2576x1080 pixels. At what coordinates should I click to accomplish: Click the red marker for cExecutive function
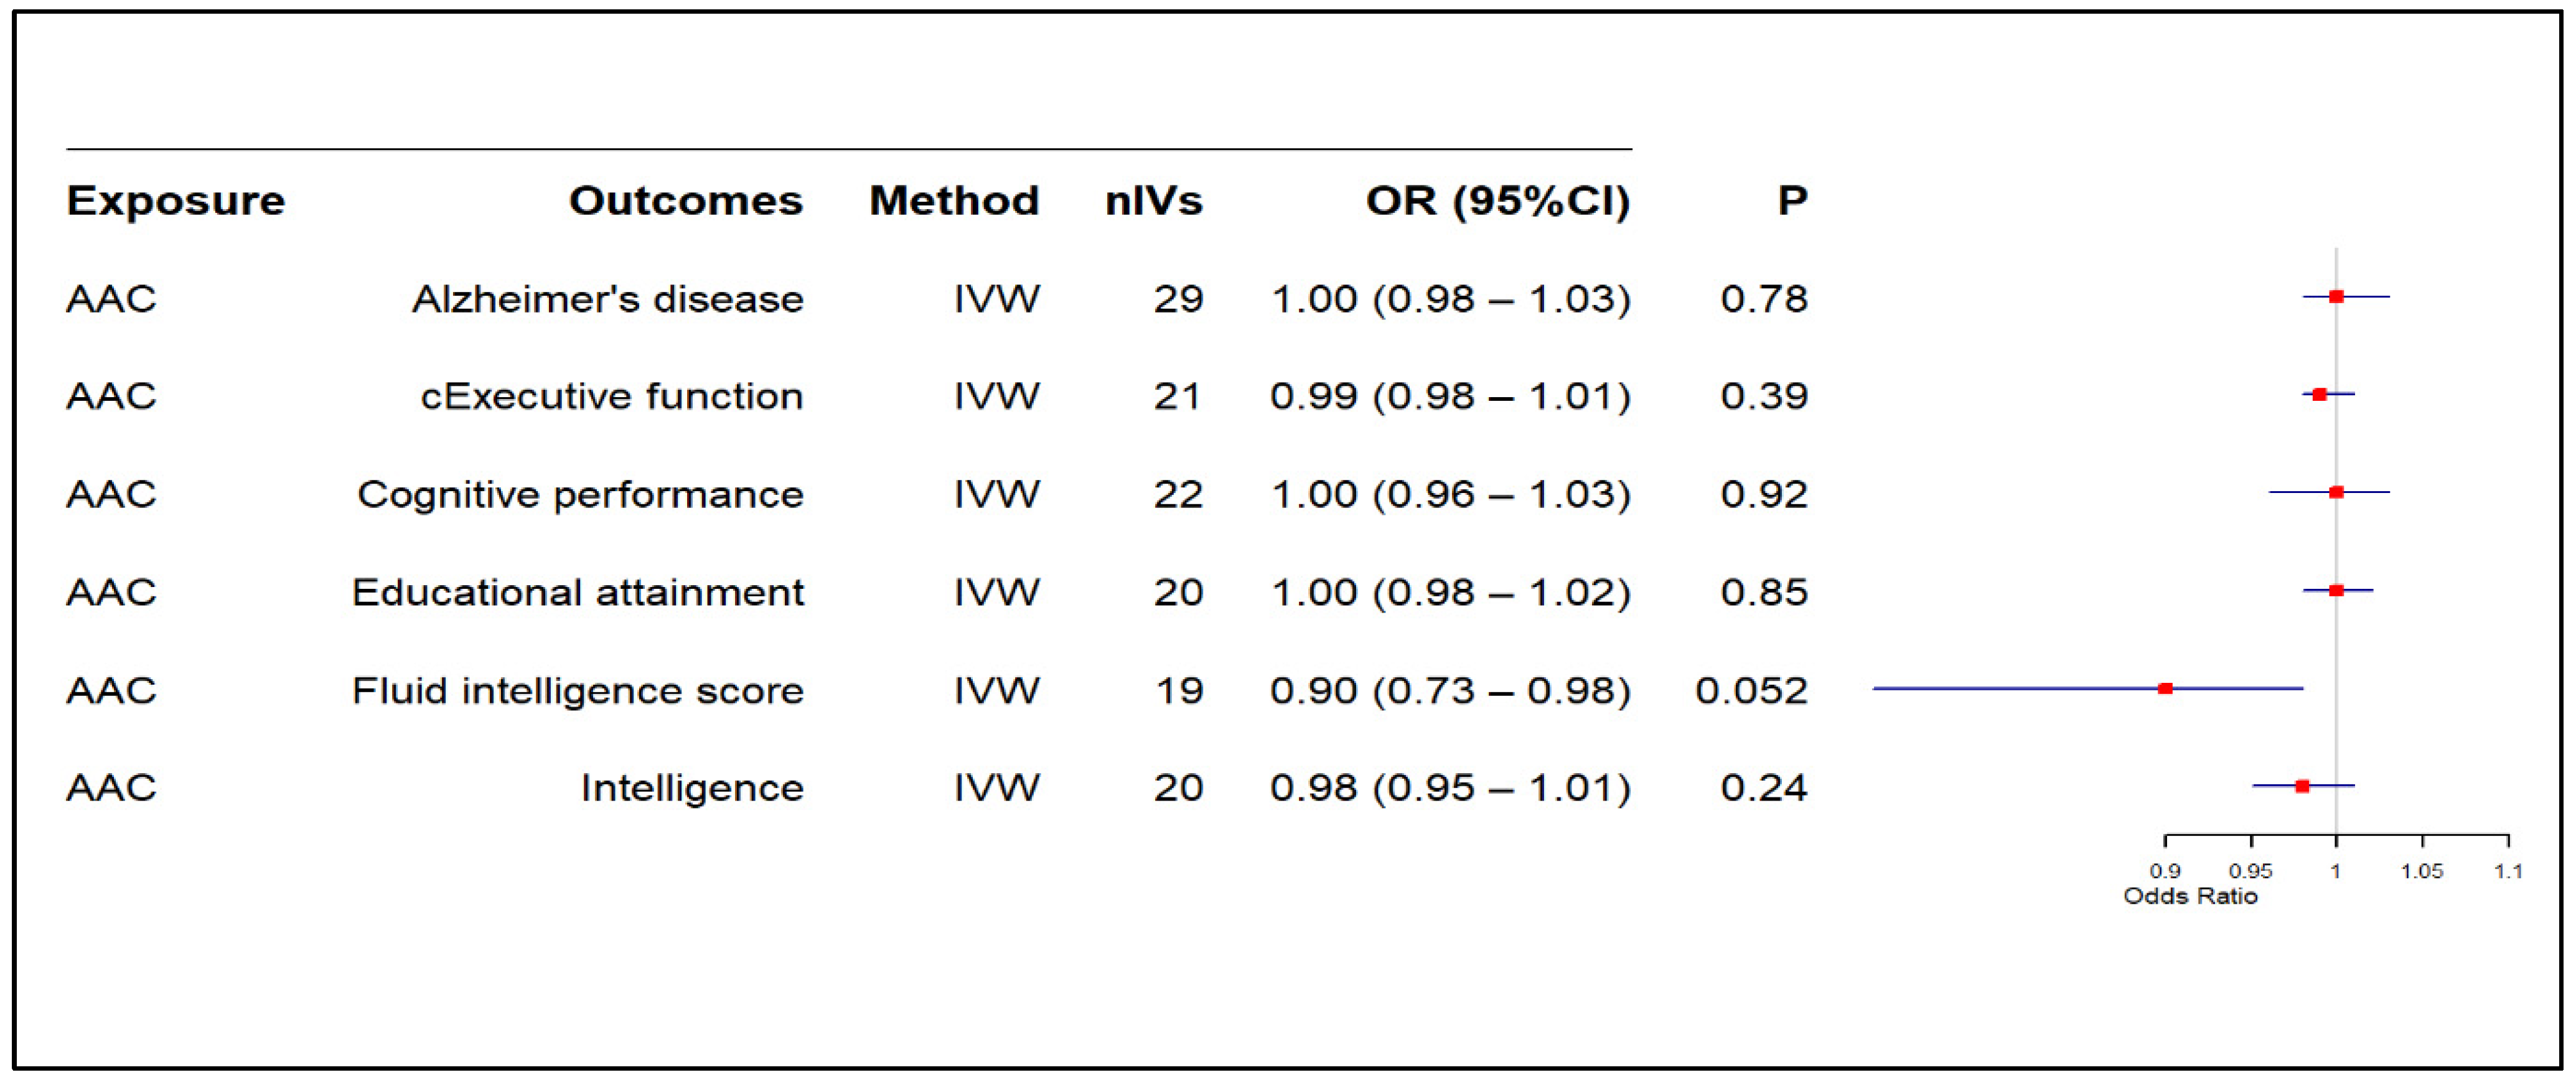[2319, 395]
